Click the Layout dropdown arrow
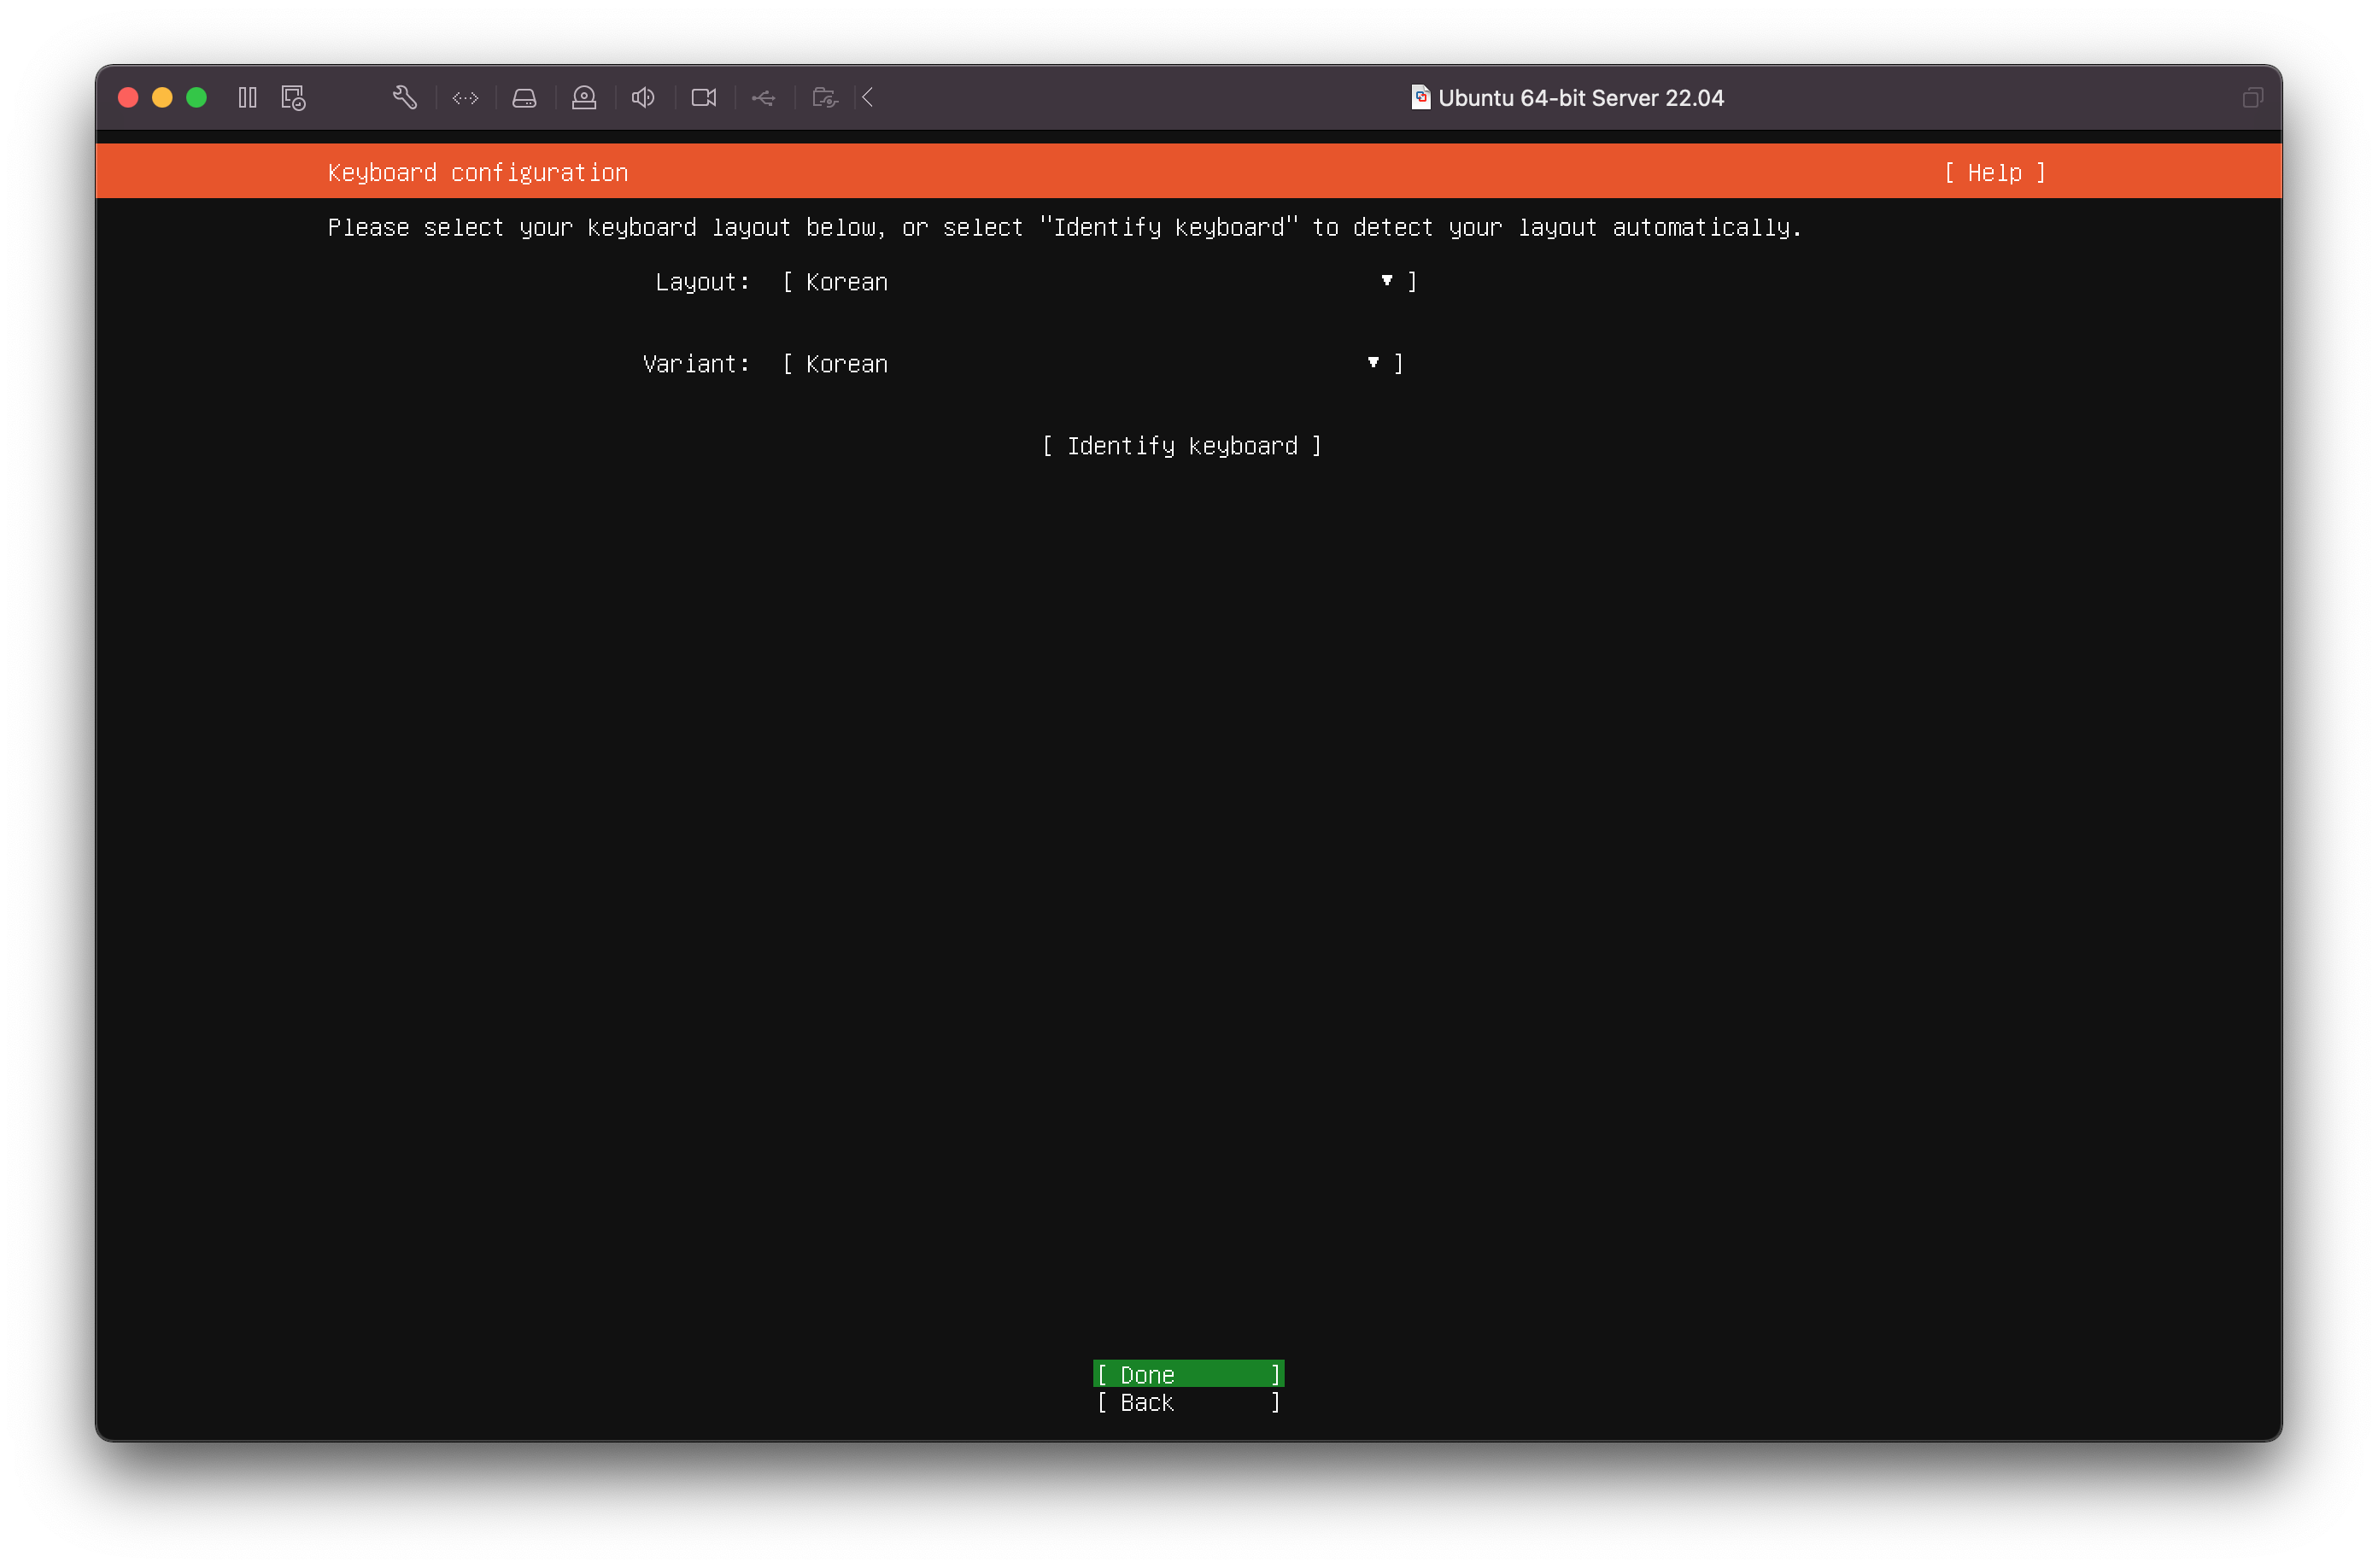The image size is (2378, 1568). point(1387,281)
